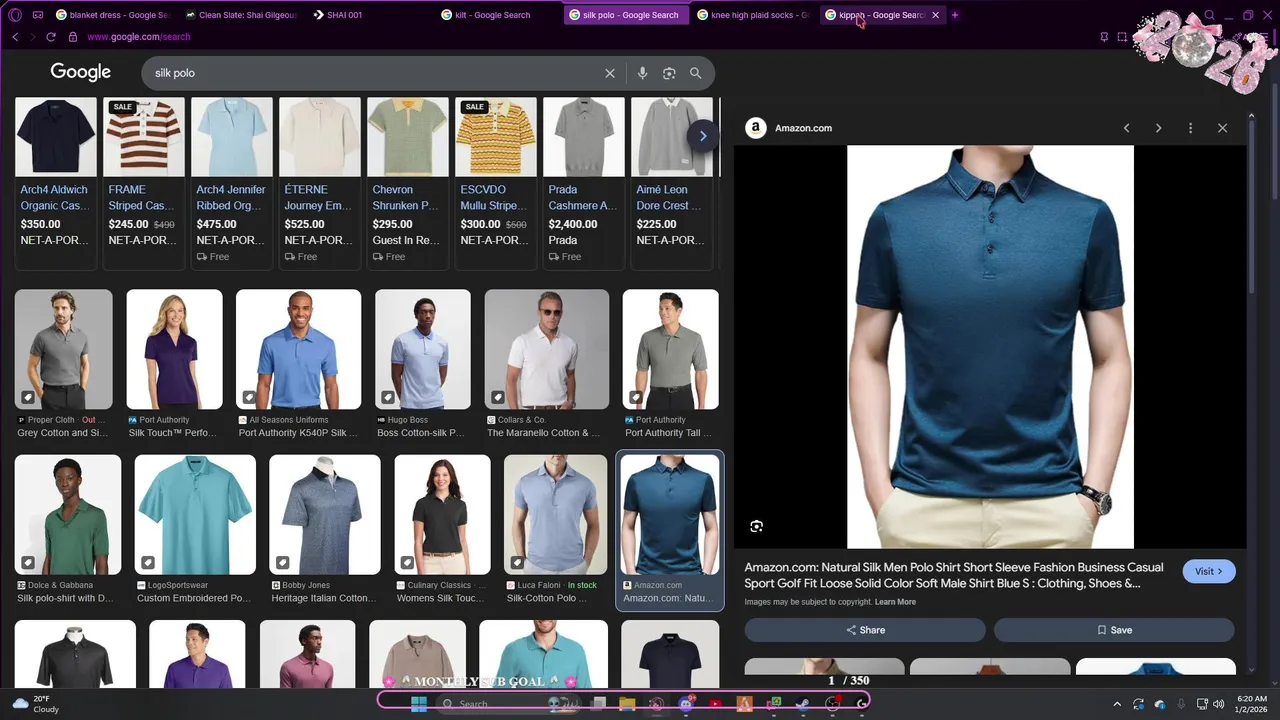The height and width of the screenshot is (720, 1280).
Task: Go to previous image in preview panel
Action: pyautogui.click(x=1127, y=128)
